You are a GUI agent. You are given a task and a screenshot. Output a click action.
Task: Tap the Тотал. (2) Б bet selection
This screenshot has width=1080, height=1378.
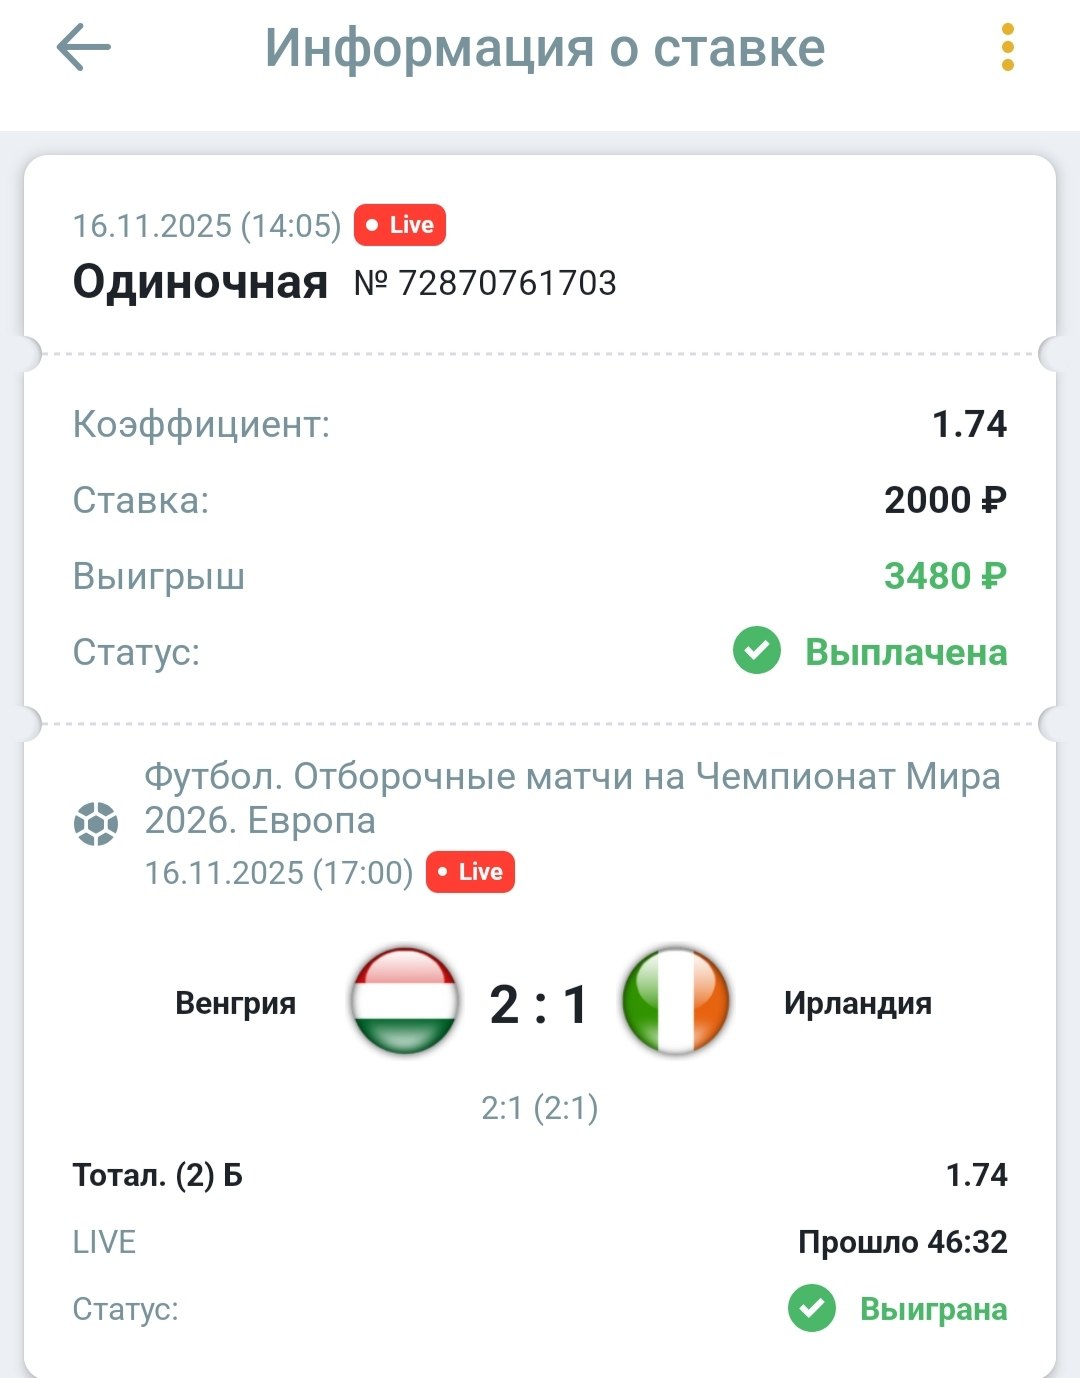pyautogui.click(x=158, y=1175)
